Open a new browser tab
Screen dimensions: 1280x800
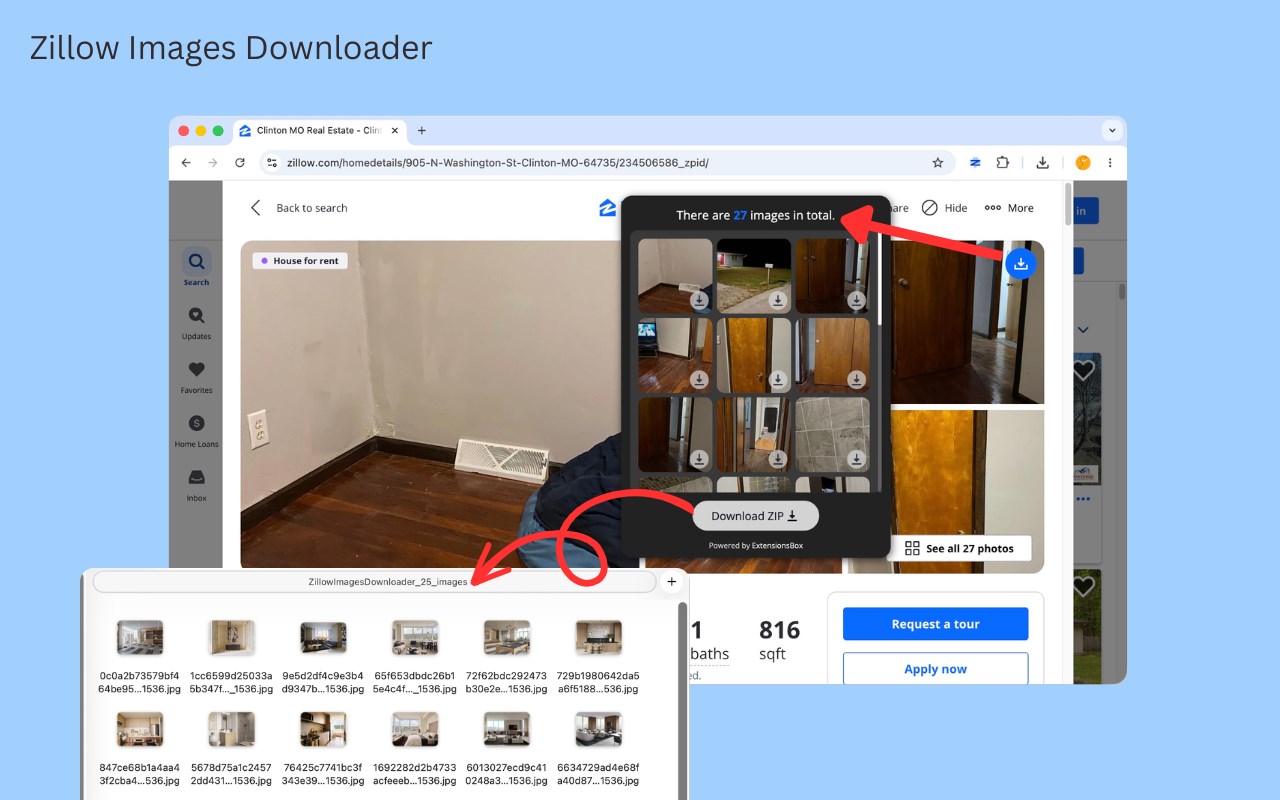tap(422, 131)
